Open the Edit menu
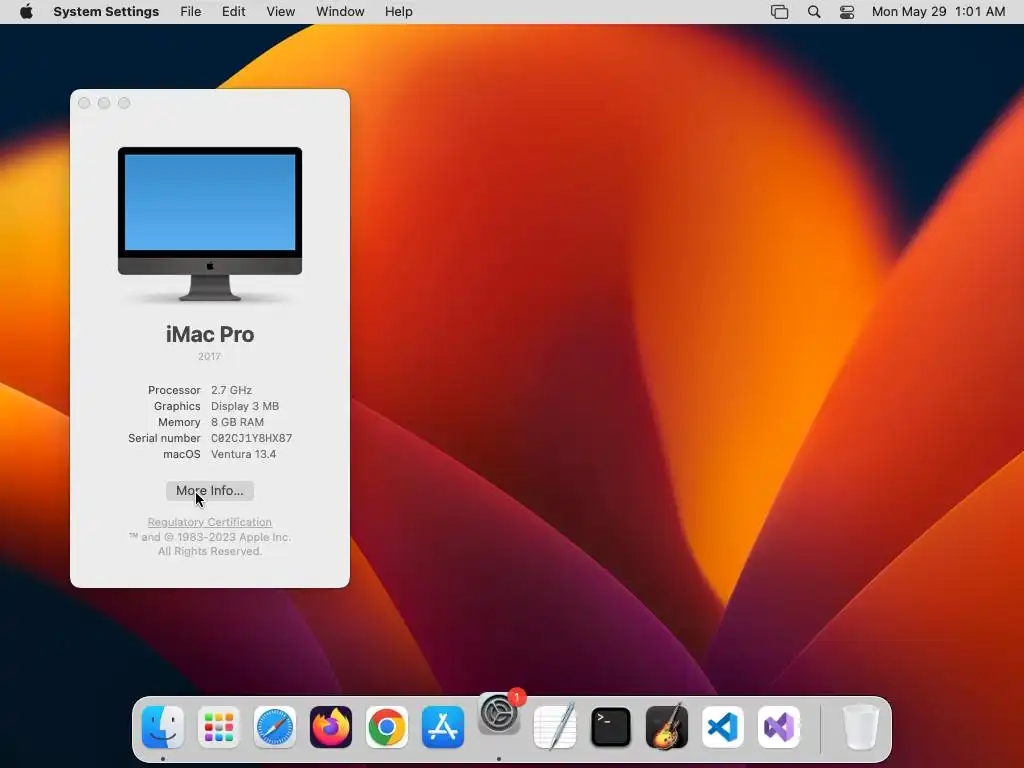Image resolution: width=1024 pixels, height=768 pixels. [x=233, y=12]
